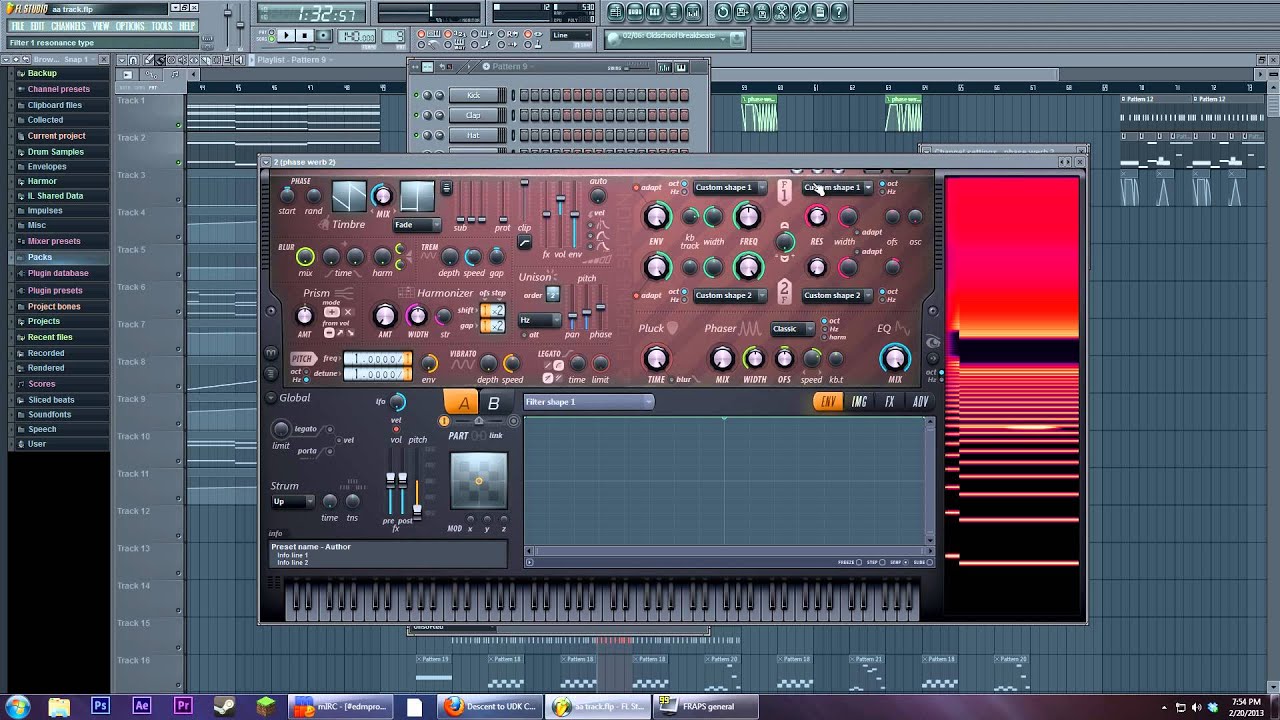Switch to Harmor part B tab
This screenshot has width=1280, height=720.
point(493,403)
